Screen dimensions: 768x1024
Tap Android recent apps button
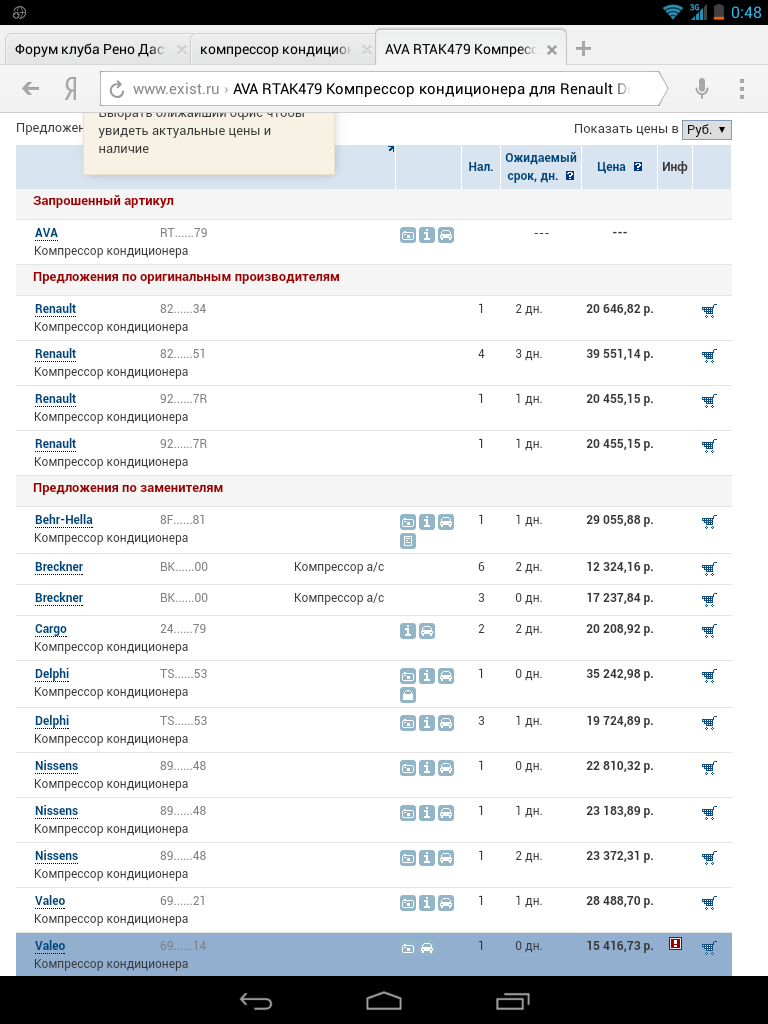[513, 1000]
